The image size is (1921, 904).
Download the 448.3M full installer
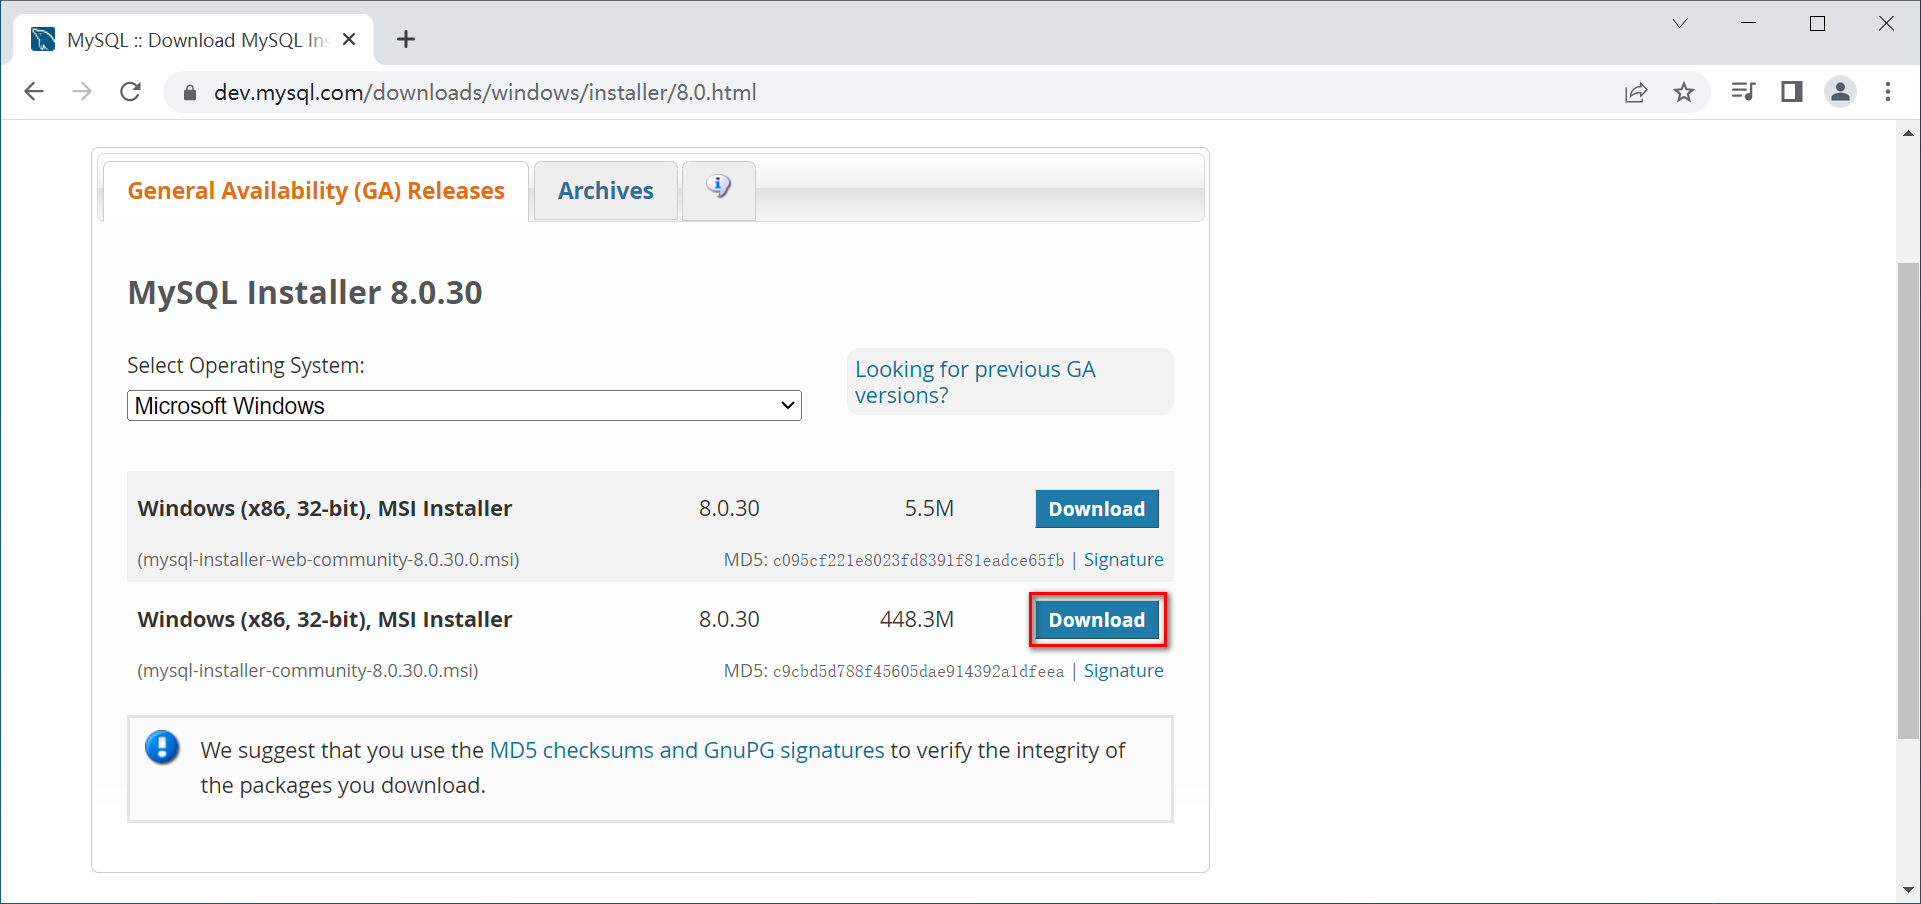(1097, 620)
